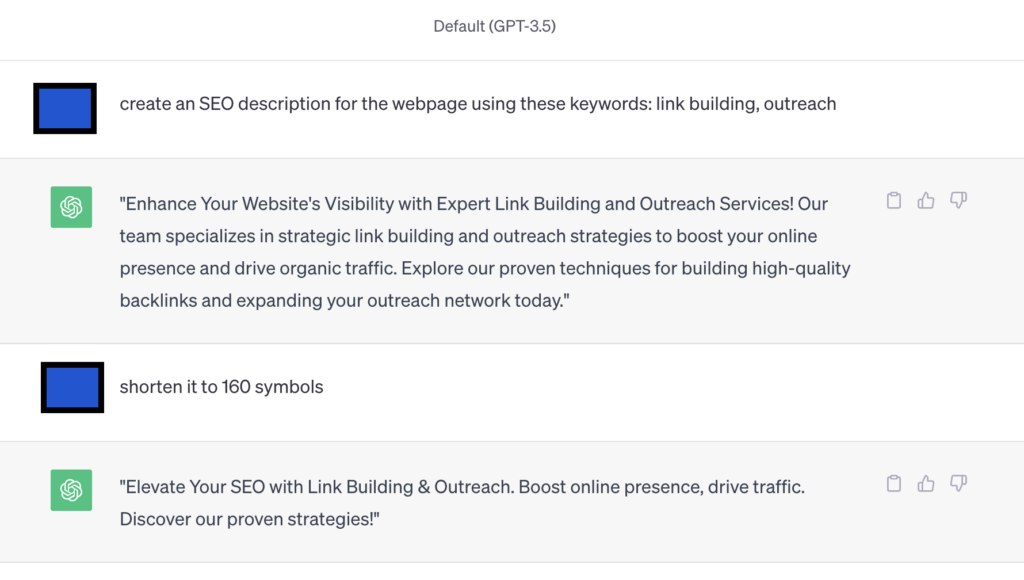Click the ChatGPT logo beside the shortened response
The width and height of the screenshot is (1024, 580).
(x=71, y=490)
